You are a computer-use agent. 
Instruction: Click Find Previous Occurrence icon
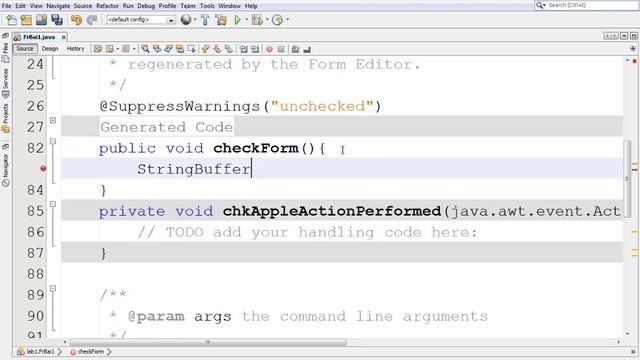(x=157, y=49)
